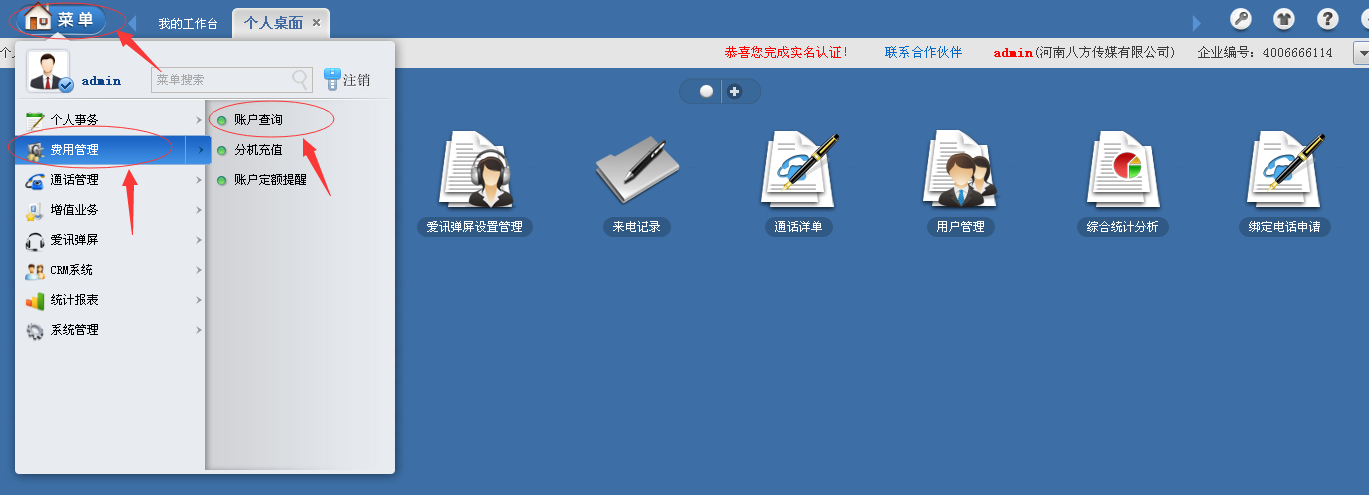Open the 绑定电话申请 desktop icon
The width and height of the screenshot is (1369, 495).
tap(1284, 171)
